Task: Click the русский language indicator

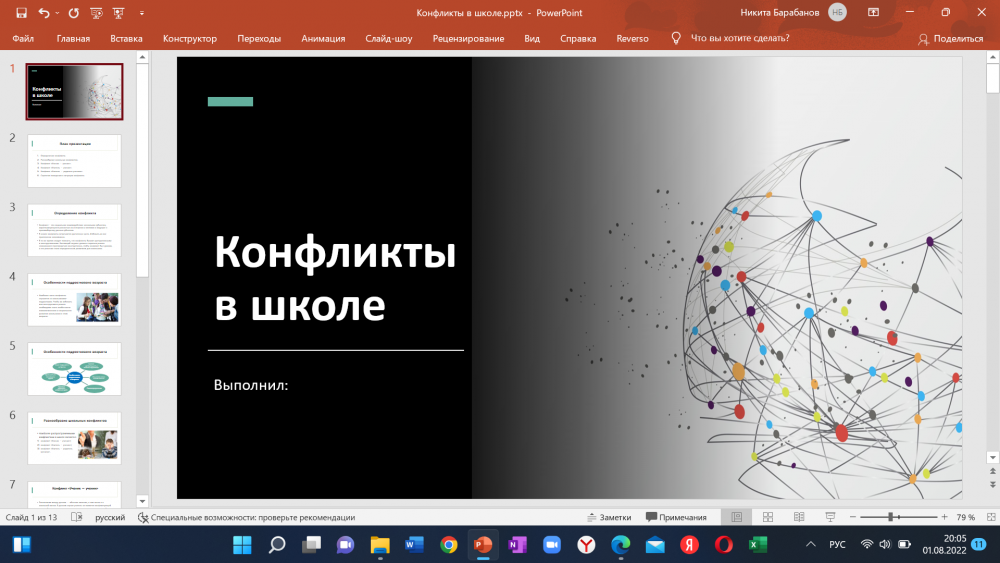Action: click(x=110, y=517)
